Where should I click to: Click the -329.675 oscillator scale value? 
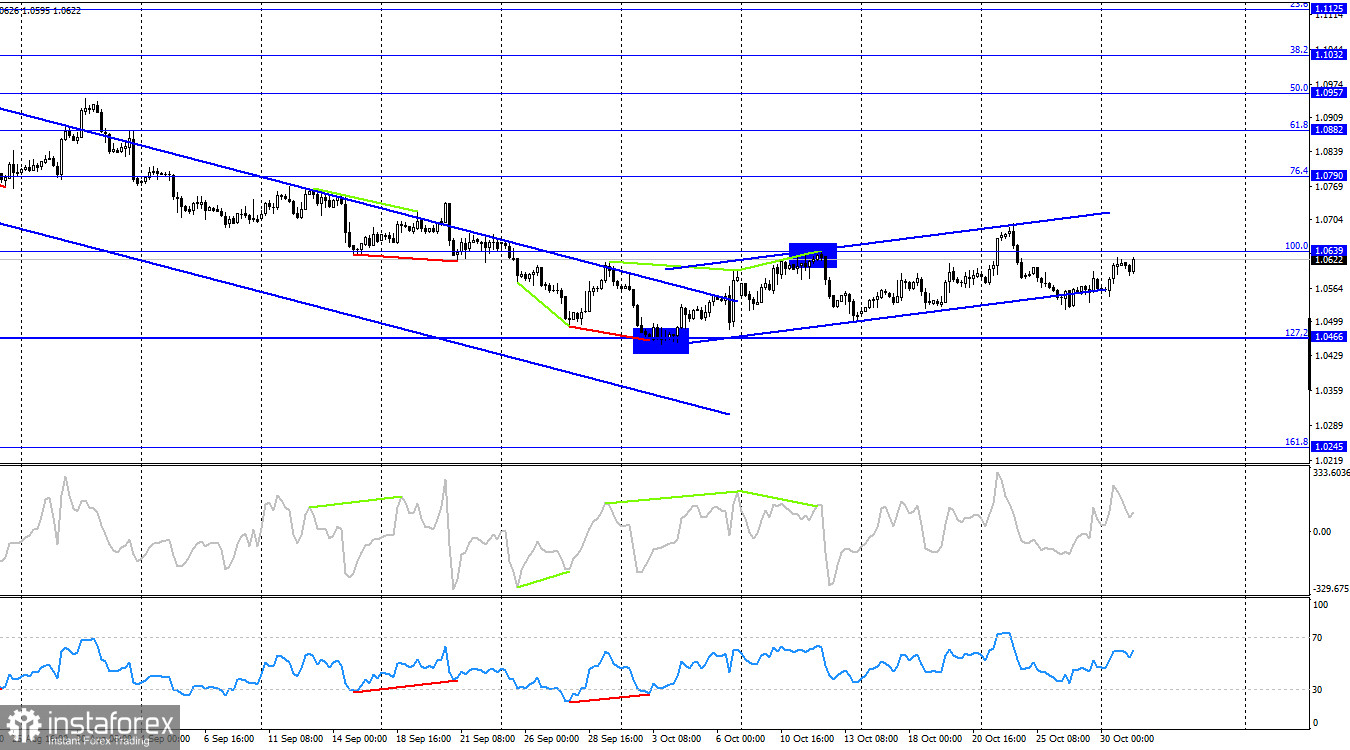click(x=1330, y=590)
